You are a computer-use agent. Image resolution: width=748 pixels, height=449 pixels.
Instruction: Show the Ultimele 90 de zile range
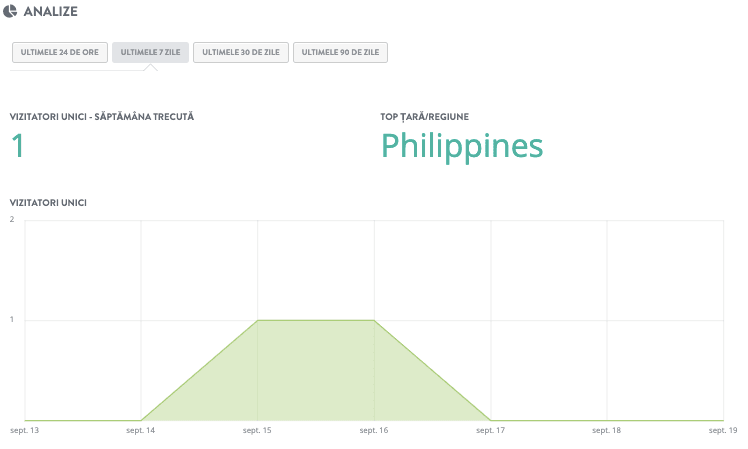tap(340, 52)
